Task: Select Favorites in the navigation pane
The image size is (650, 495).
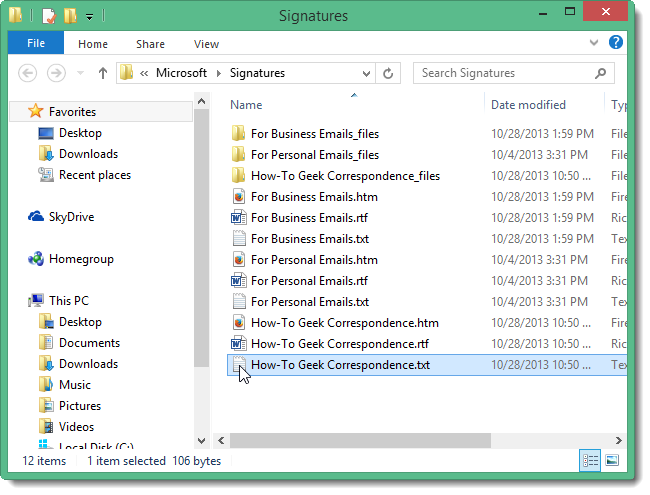Action: (72, 112)
